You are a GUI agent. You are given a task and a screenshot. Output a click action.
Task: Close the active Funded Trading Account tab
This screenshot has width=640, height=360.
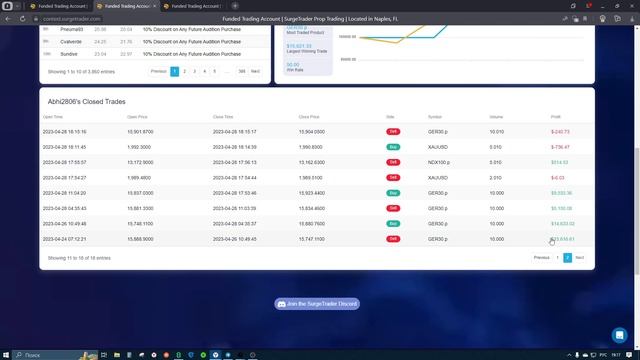click(154, 6)
